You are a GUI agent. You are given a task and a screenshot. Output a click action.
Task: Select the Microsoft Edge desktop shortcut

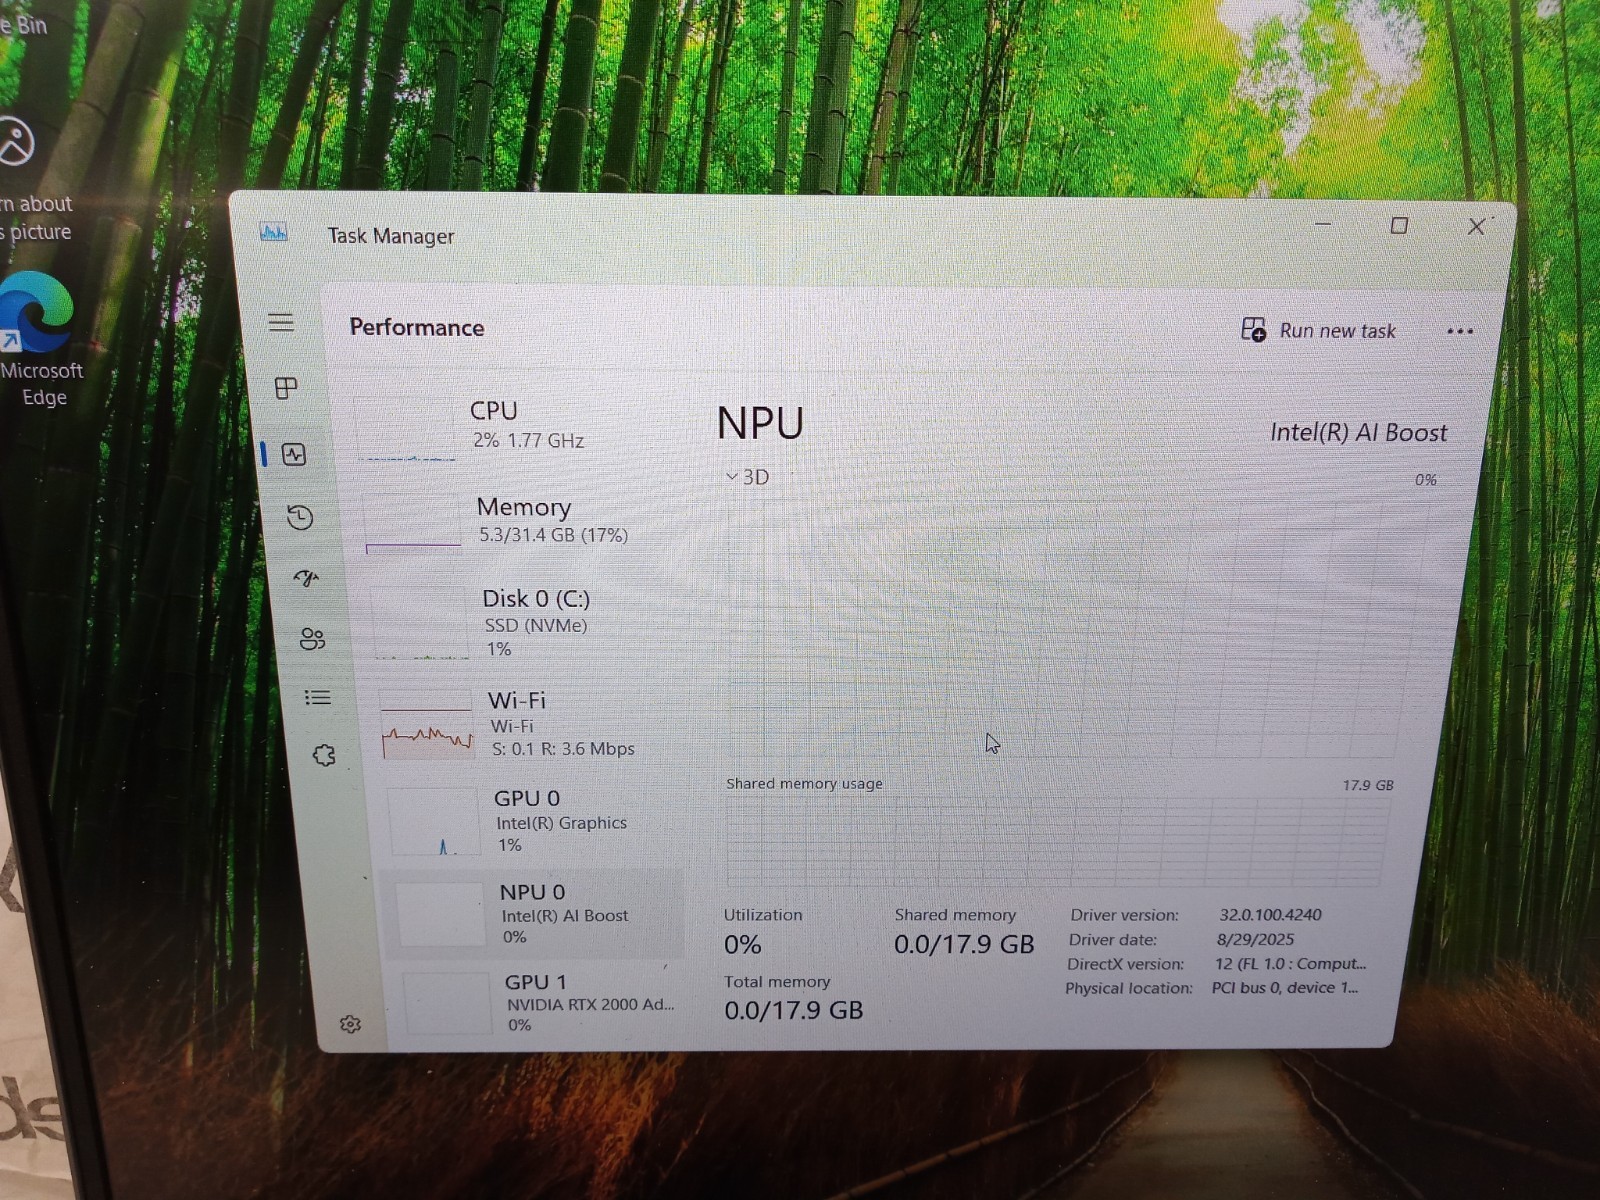pyautogui.click(x=40, y=340)
